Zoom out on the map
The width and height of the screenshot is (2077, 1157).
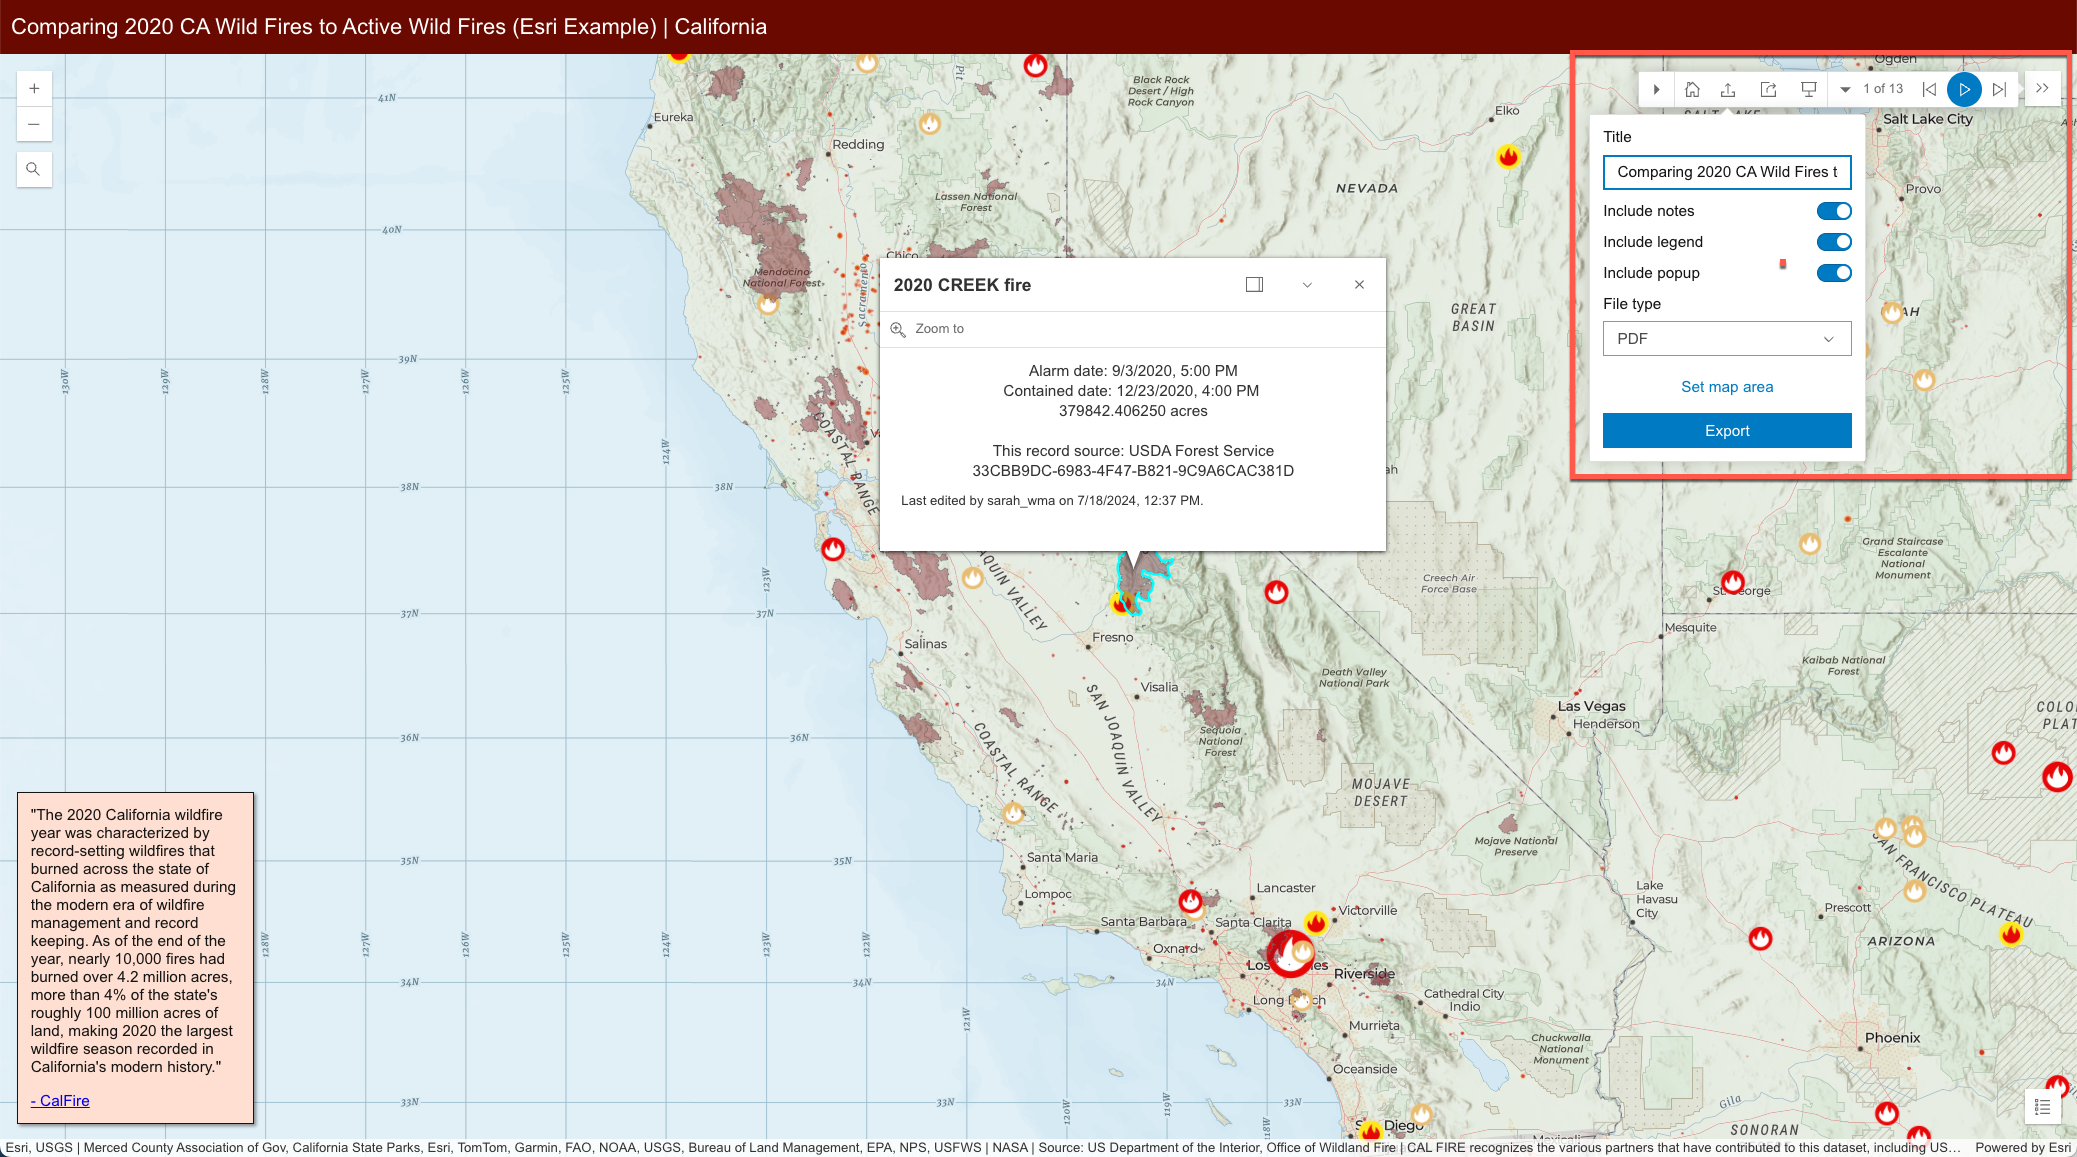[x=34, y=124]
